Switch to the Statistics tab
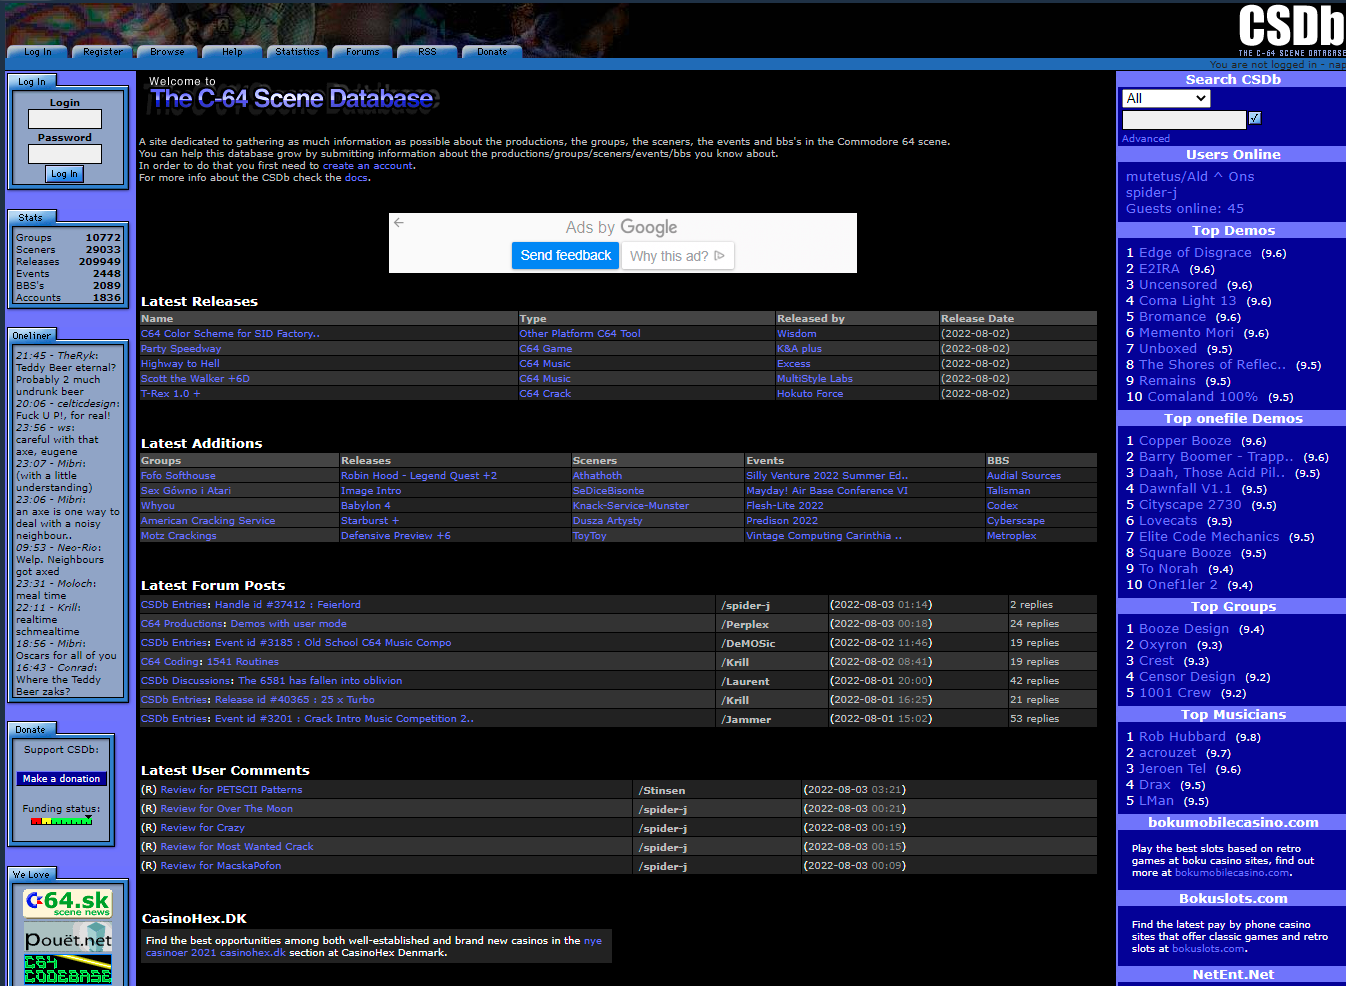Viewport: 1346px width, 986px height. [x=297, y=52]
